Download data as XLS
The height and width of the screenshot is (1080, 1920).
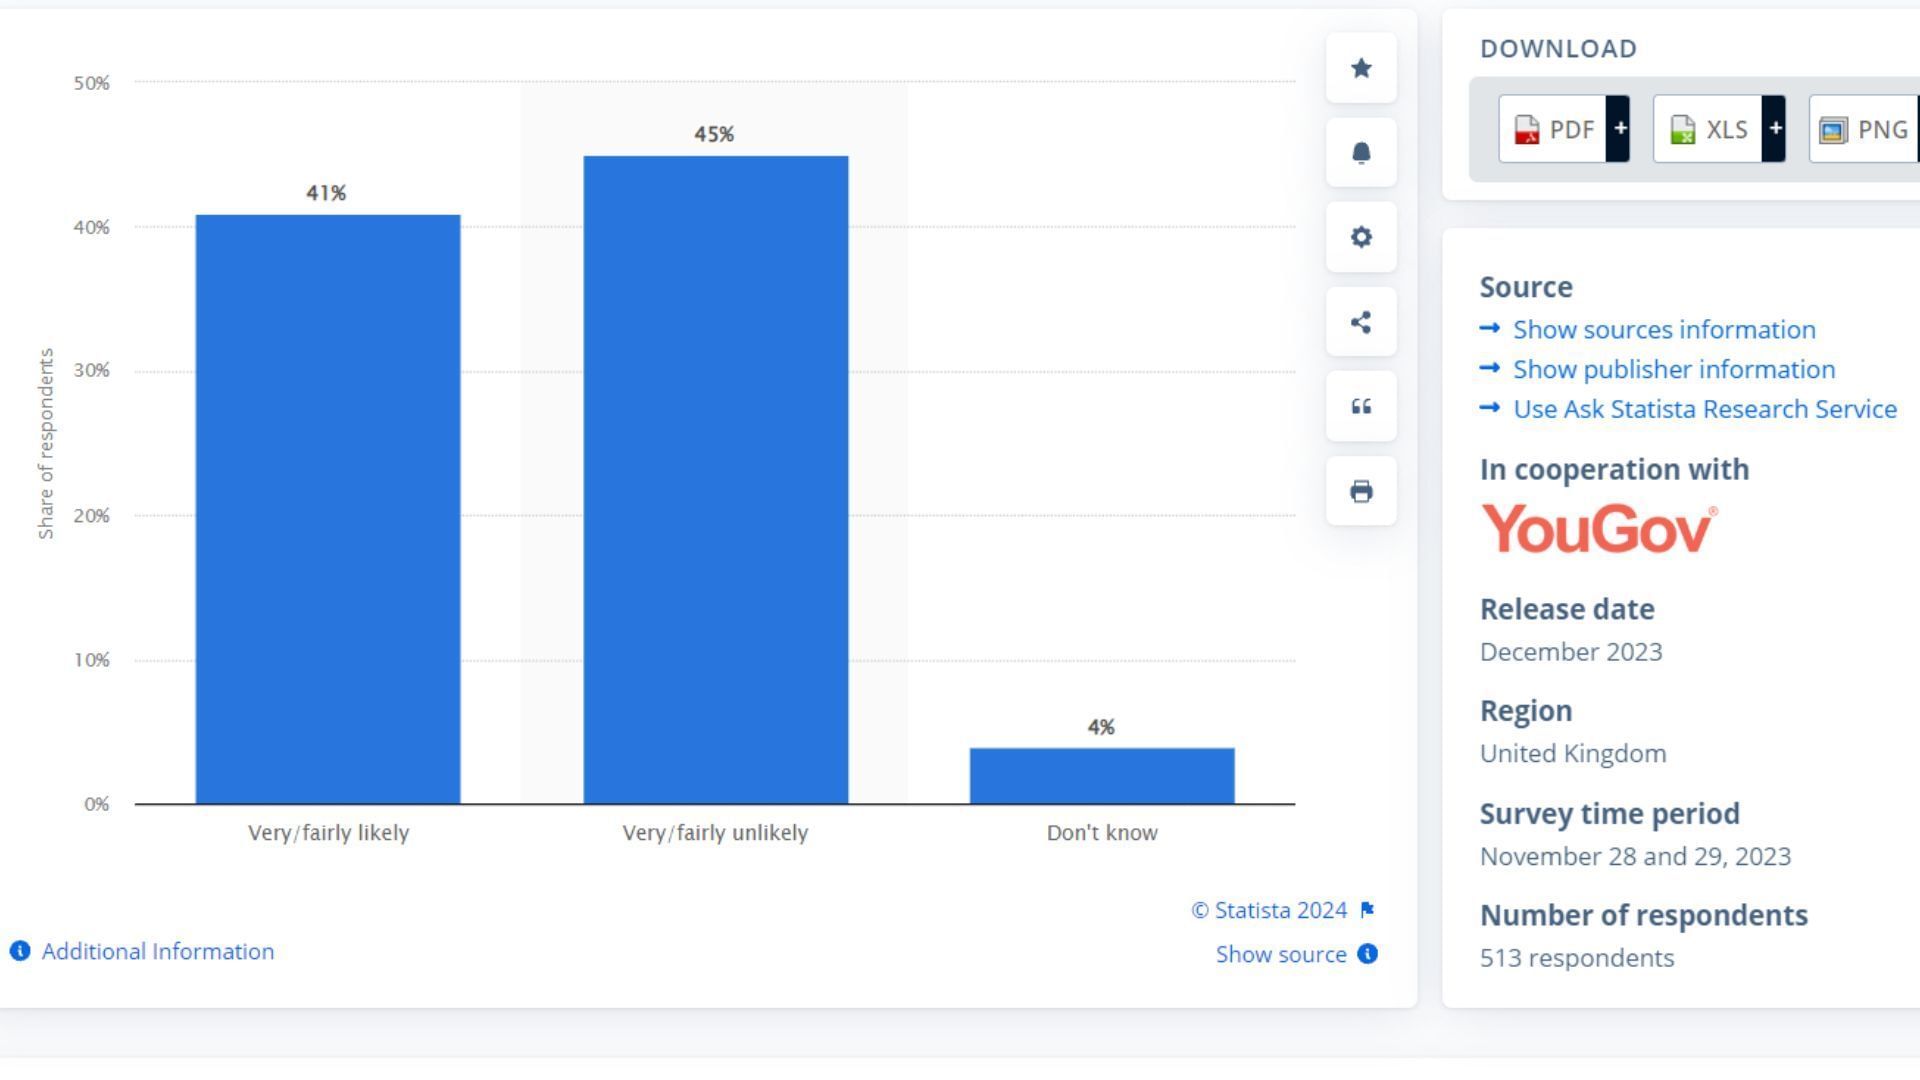tap(1709, 130)
